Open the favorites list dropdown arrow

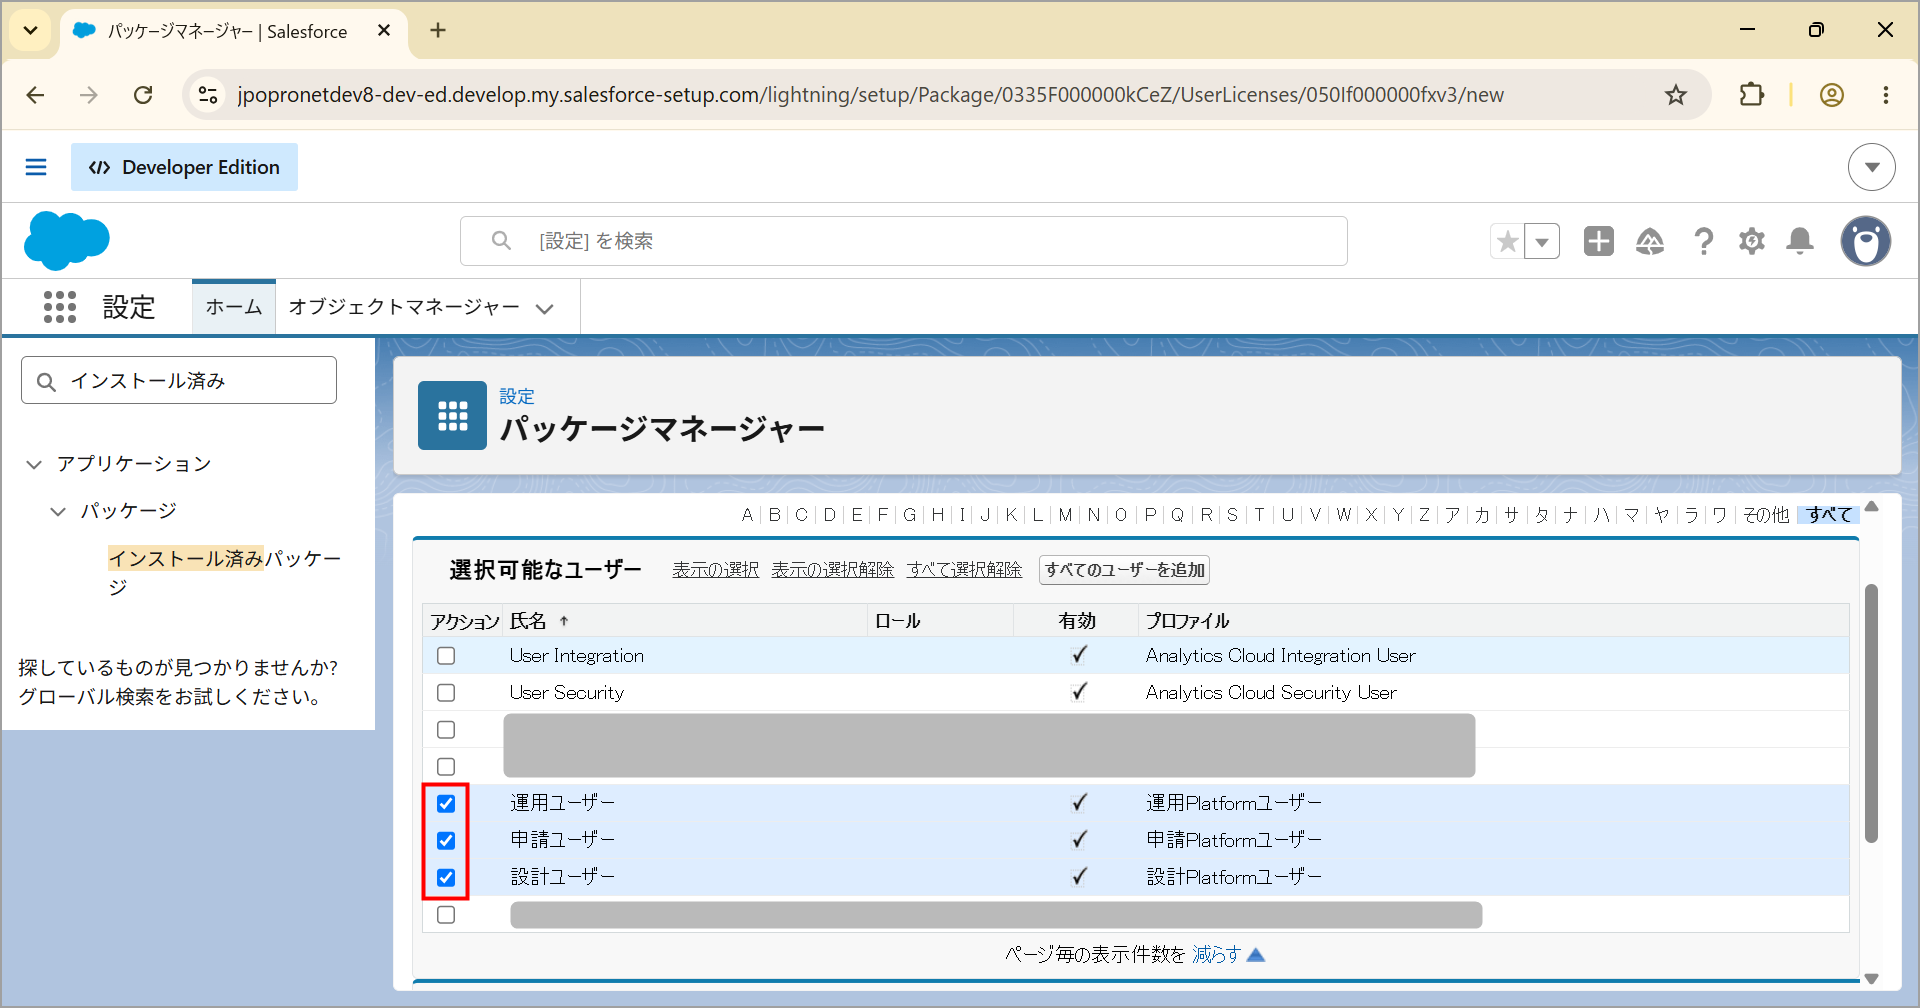pyautogui.click(x=1542, y=241)
